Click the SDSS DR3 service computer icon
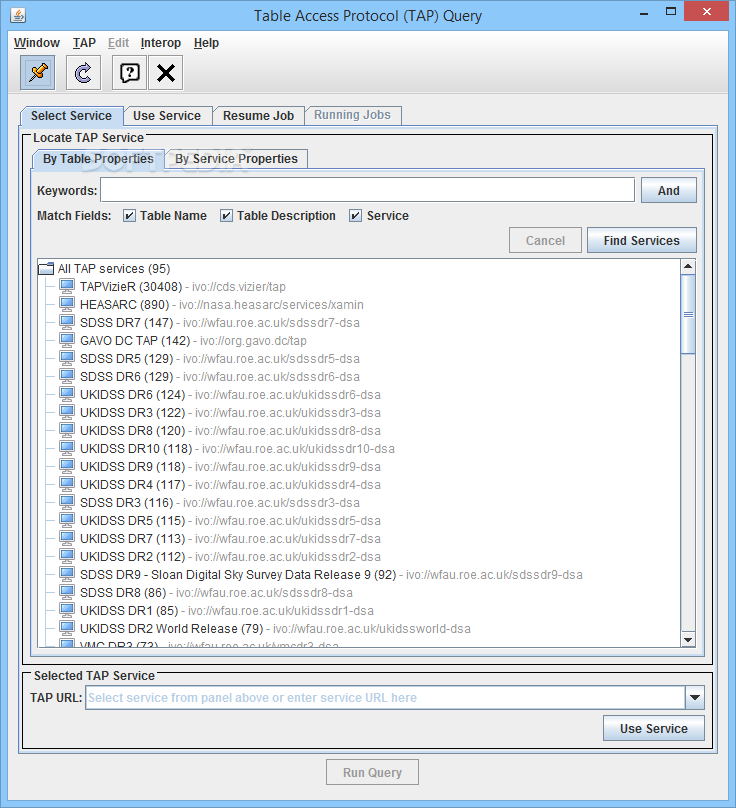The width and height of the screenshot is (736, 808). coord(67,502)
